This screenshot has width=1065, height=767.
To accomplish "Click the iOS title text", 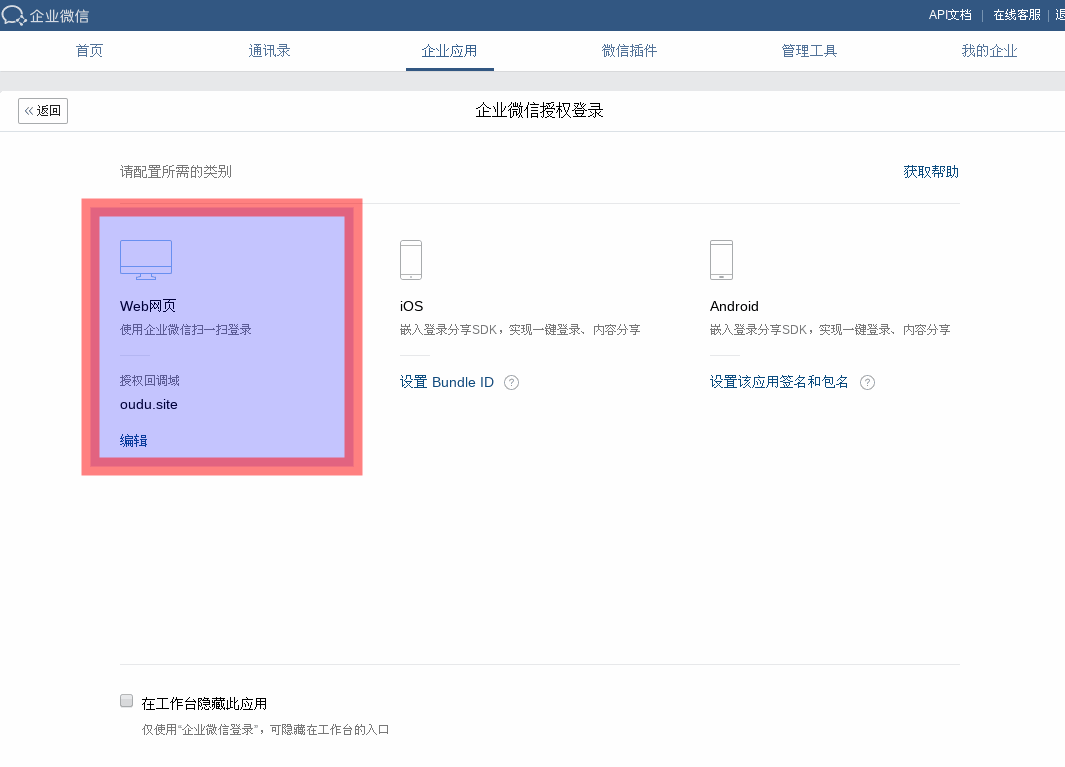I will (412, 306).
